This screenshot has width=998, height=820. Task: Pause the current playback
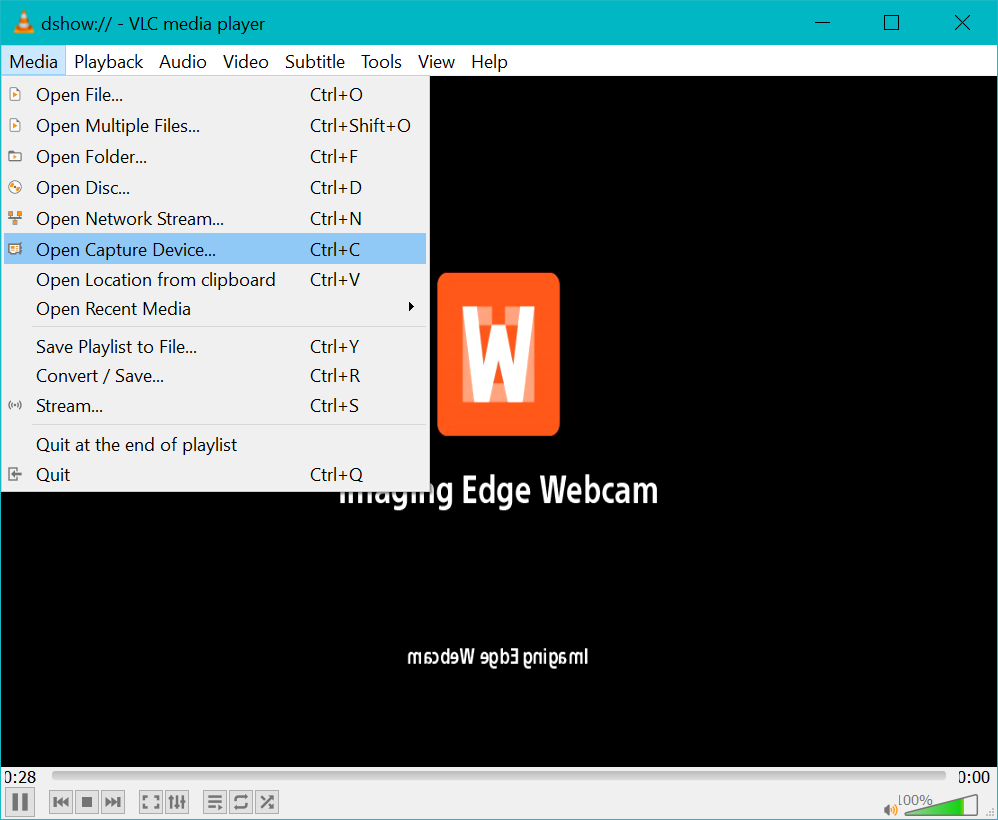click(19, 801)
